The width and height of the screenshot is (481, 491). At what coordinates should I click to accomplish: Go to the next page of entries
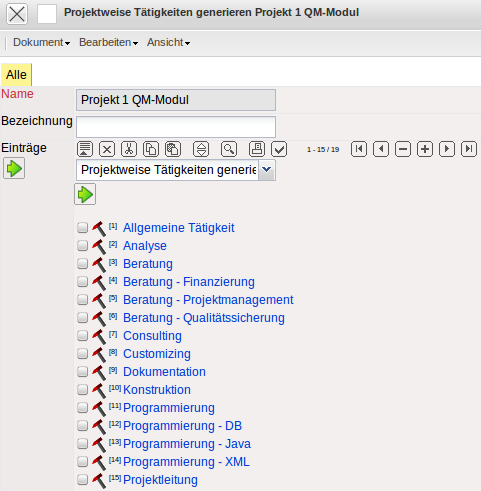[447, 149]
